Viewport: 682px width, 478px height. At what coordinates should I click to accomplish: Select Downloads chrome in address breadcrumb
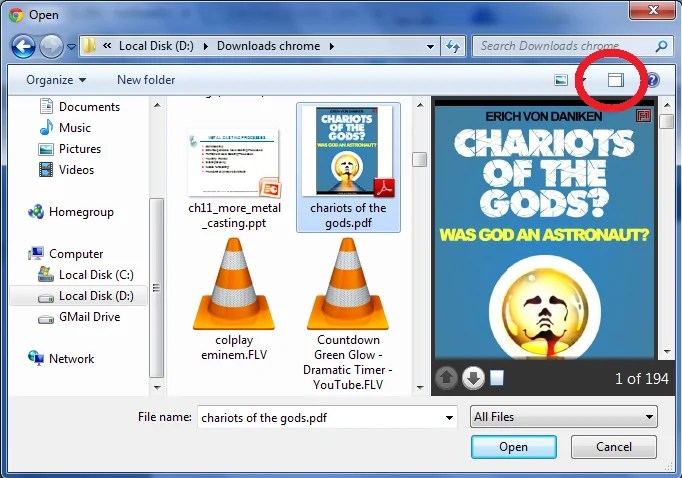(268, 46)
